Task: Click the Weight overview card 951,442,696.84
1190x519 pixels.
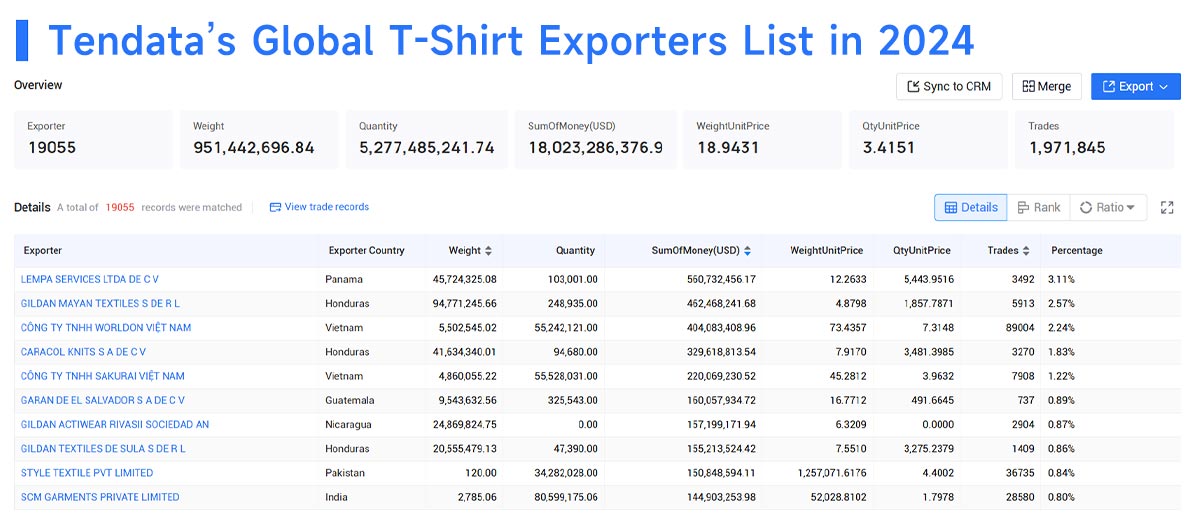Action: (260, 140)
